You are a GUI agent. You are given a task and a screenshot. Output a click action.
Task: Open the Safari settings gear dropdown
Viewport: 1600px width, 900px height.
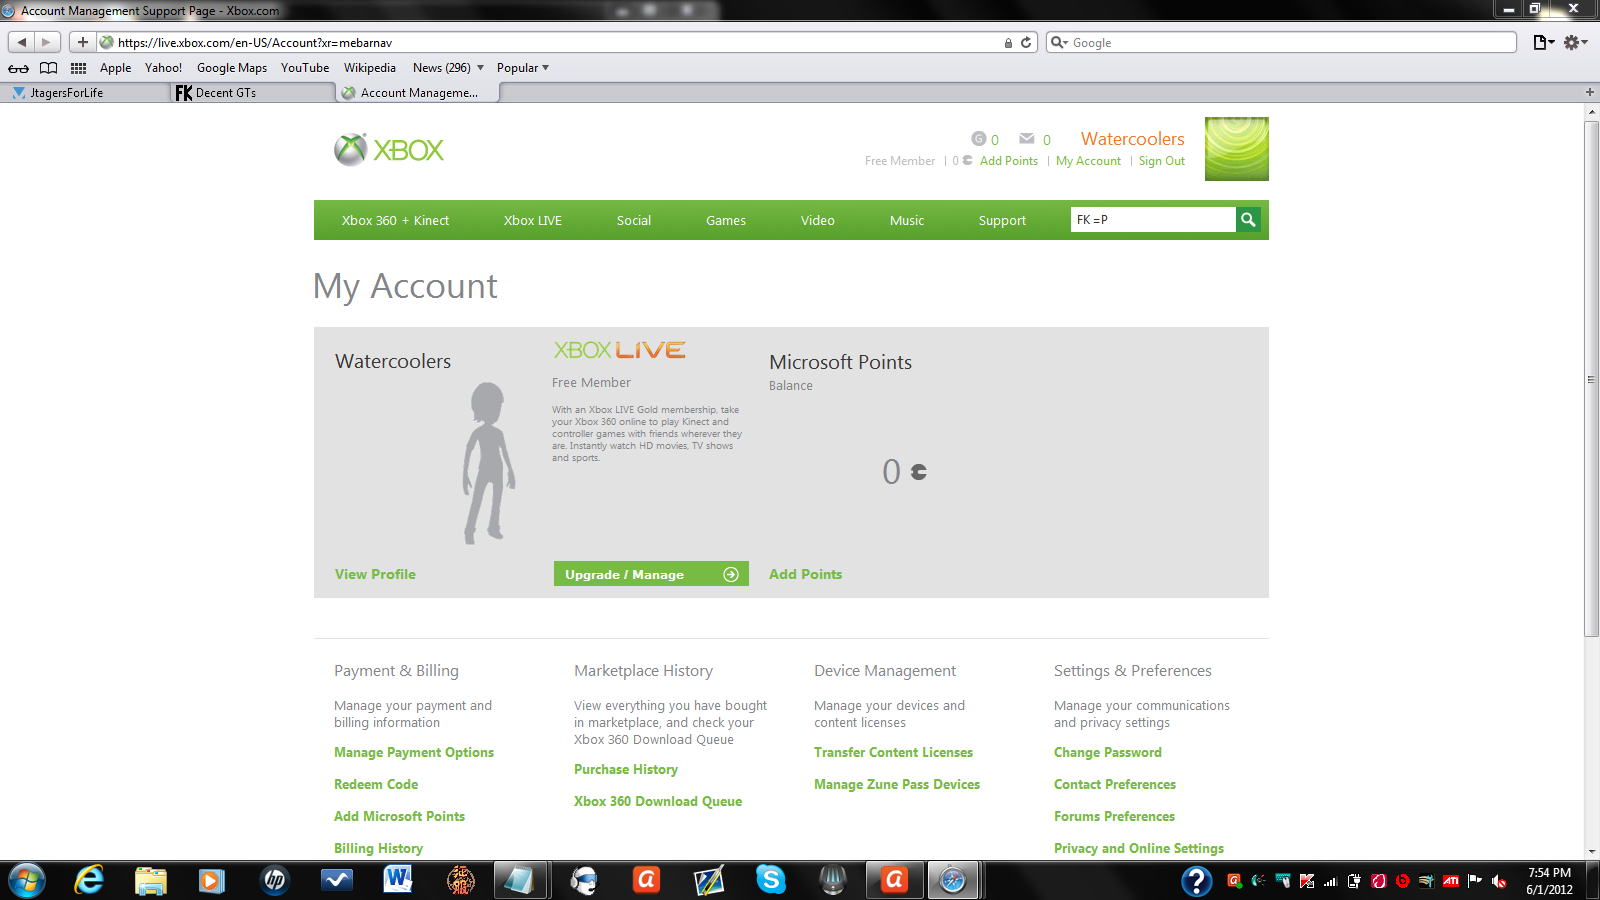click(1576, 42)
